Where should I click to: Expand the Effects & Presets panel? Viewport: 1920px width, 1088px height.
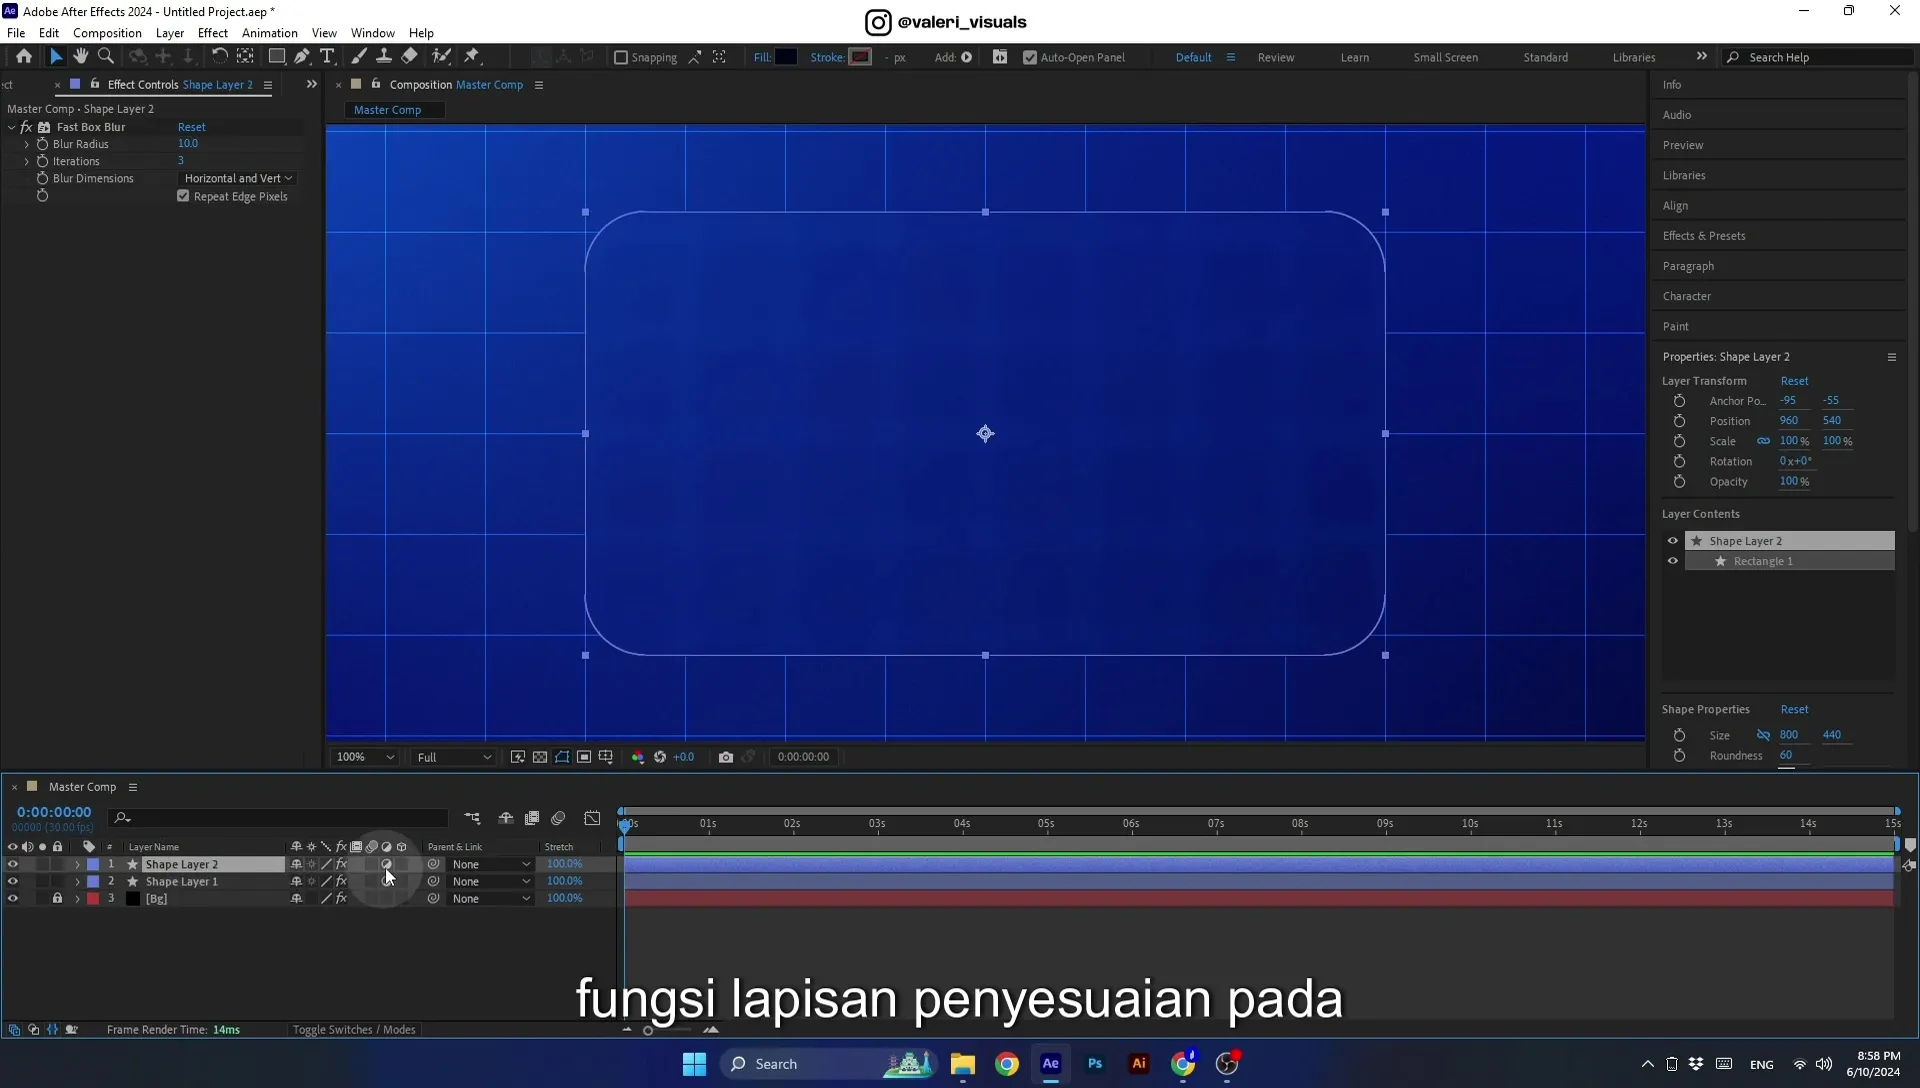click(1704, 236)
